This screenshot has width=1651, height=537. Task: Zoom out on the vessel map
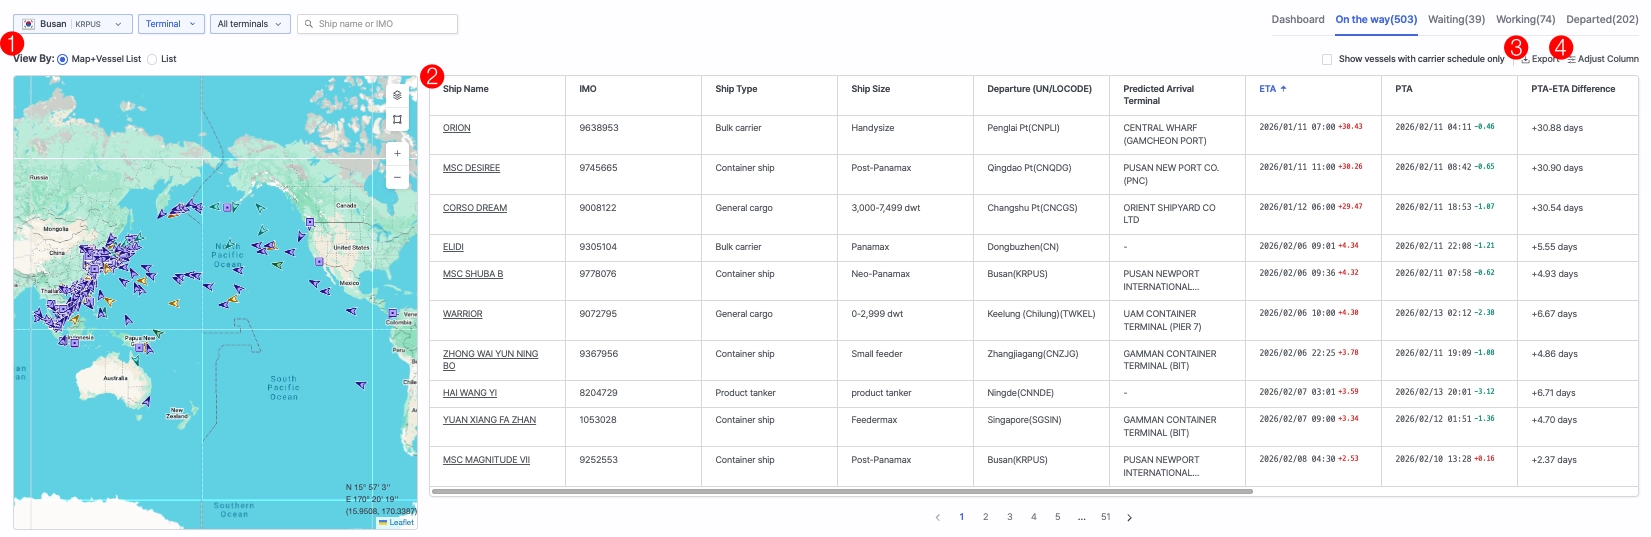tap(397, 177)
